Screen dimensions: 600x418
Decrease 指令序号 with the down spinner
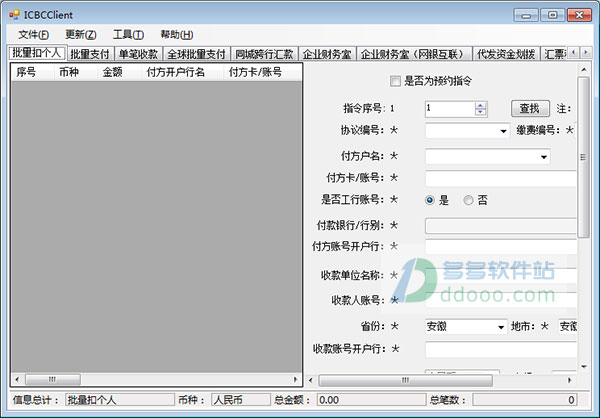[481, 113]
